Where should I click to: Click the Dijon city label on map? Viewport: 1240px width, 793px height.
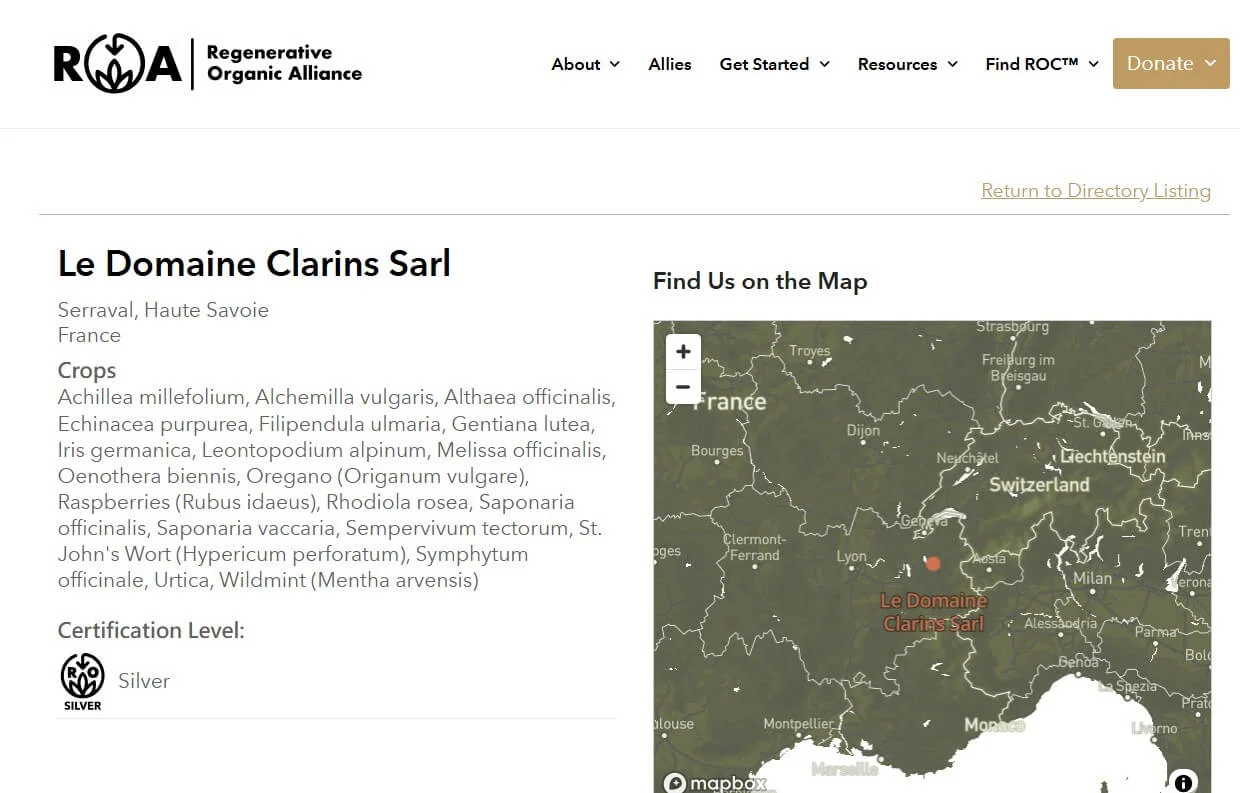click(863, 431)
